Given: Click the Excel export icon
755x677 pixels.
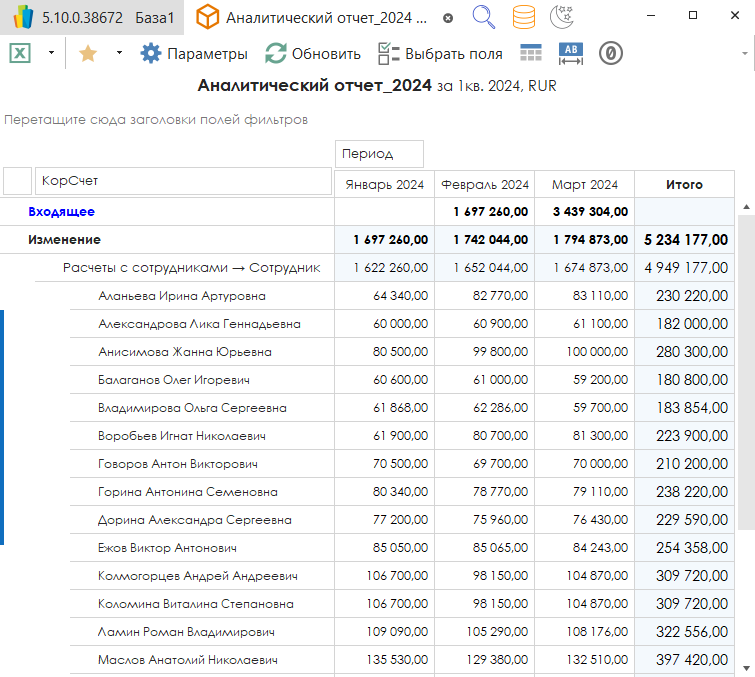Looking at the screenshot, I should point(20,53).
